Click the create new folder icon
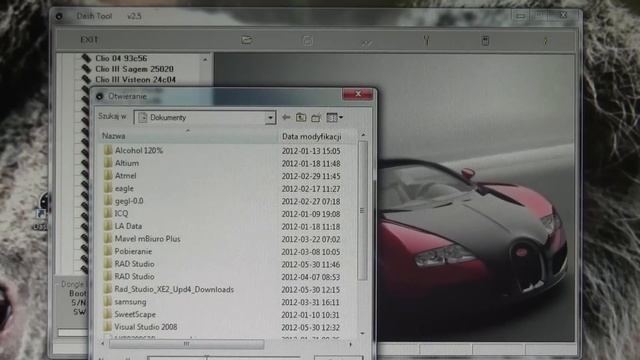Image resolution: width=640 pixels, height=360 pixels. pyautogui.click(x=316, y=118)
